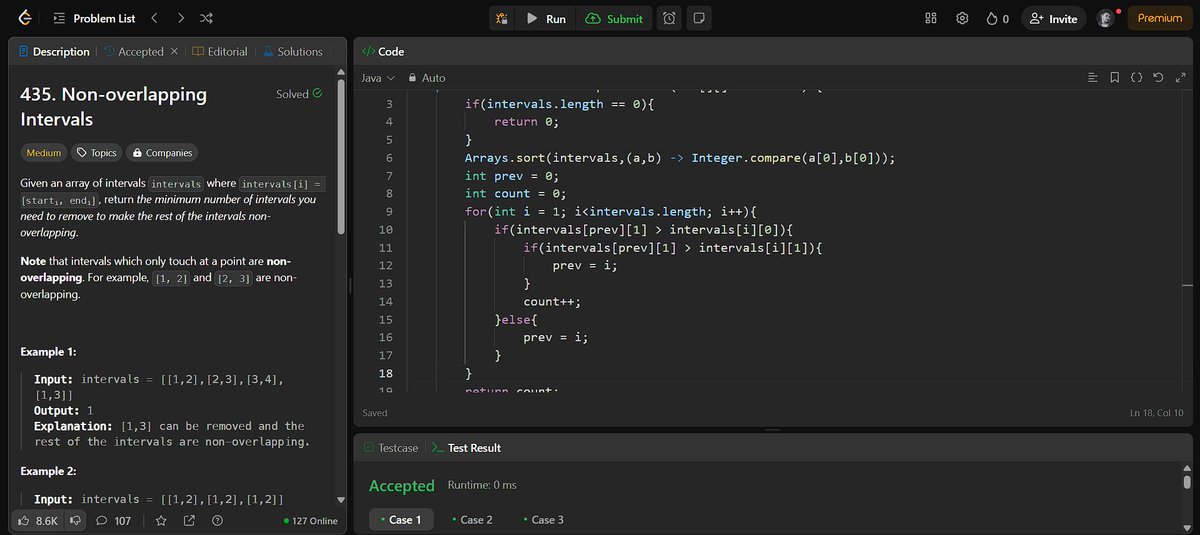Switch to the Testcase tab
The width and height of the screenshot is (1200, 535).
pyautogui.click(x=391, y=448)
